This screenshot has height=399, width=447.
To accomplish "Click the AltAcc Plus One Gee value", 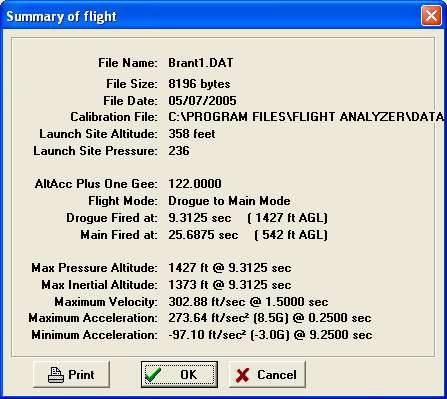I will tap(195, 184).
